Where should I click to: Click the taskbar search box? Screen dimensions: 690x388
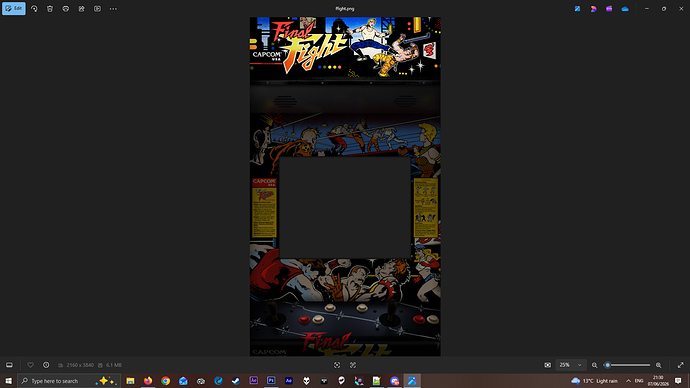coord(69,381)
